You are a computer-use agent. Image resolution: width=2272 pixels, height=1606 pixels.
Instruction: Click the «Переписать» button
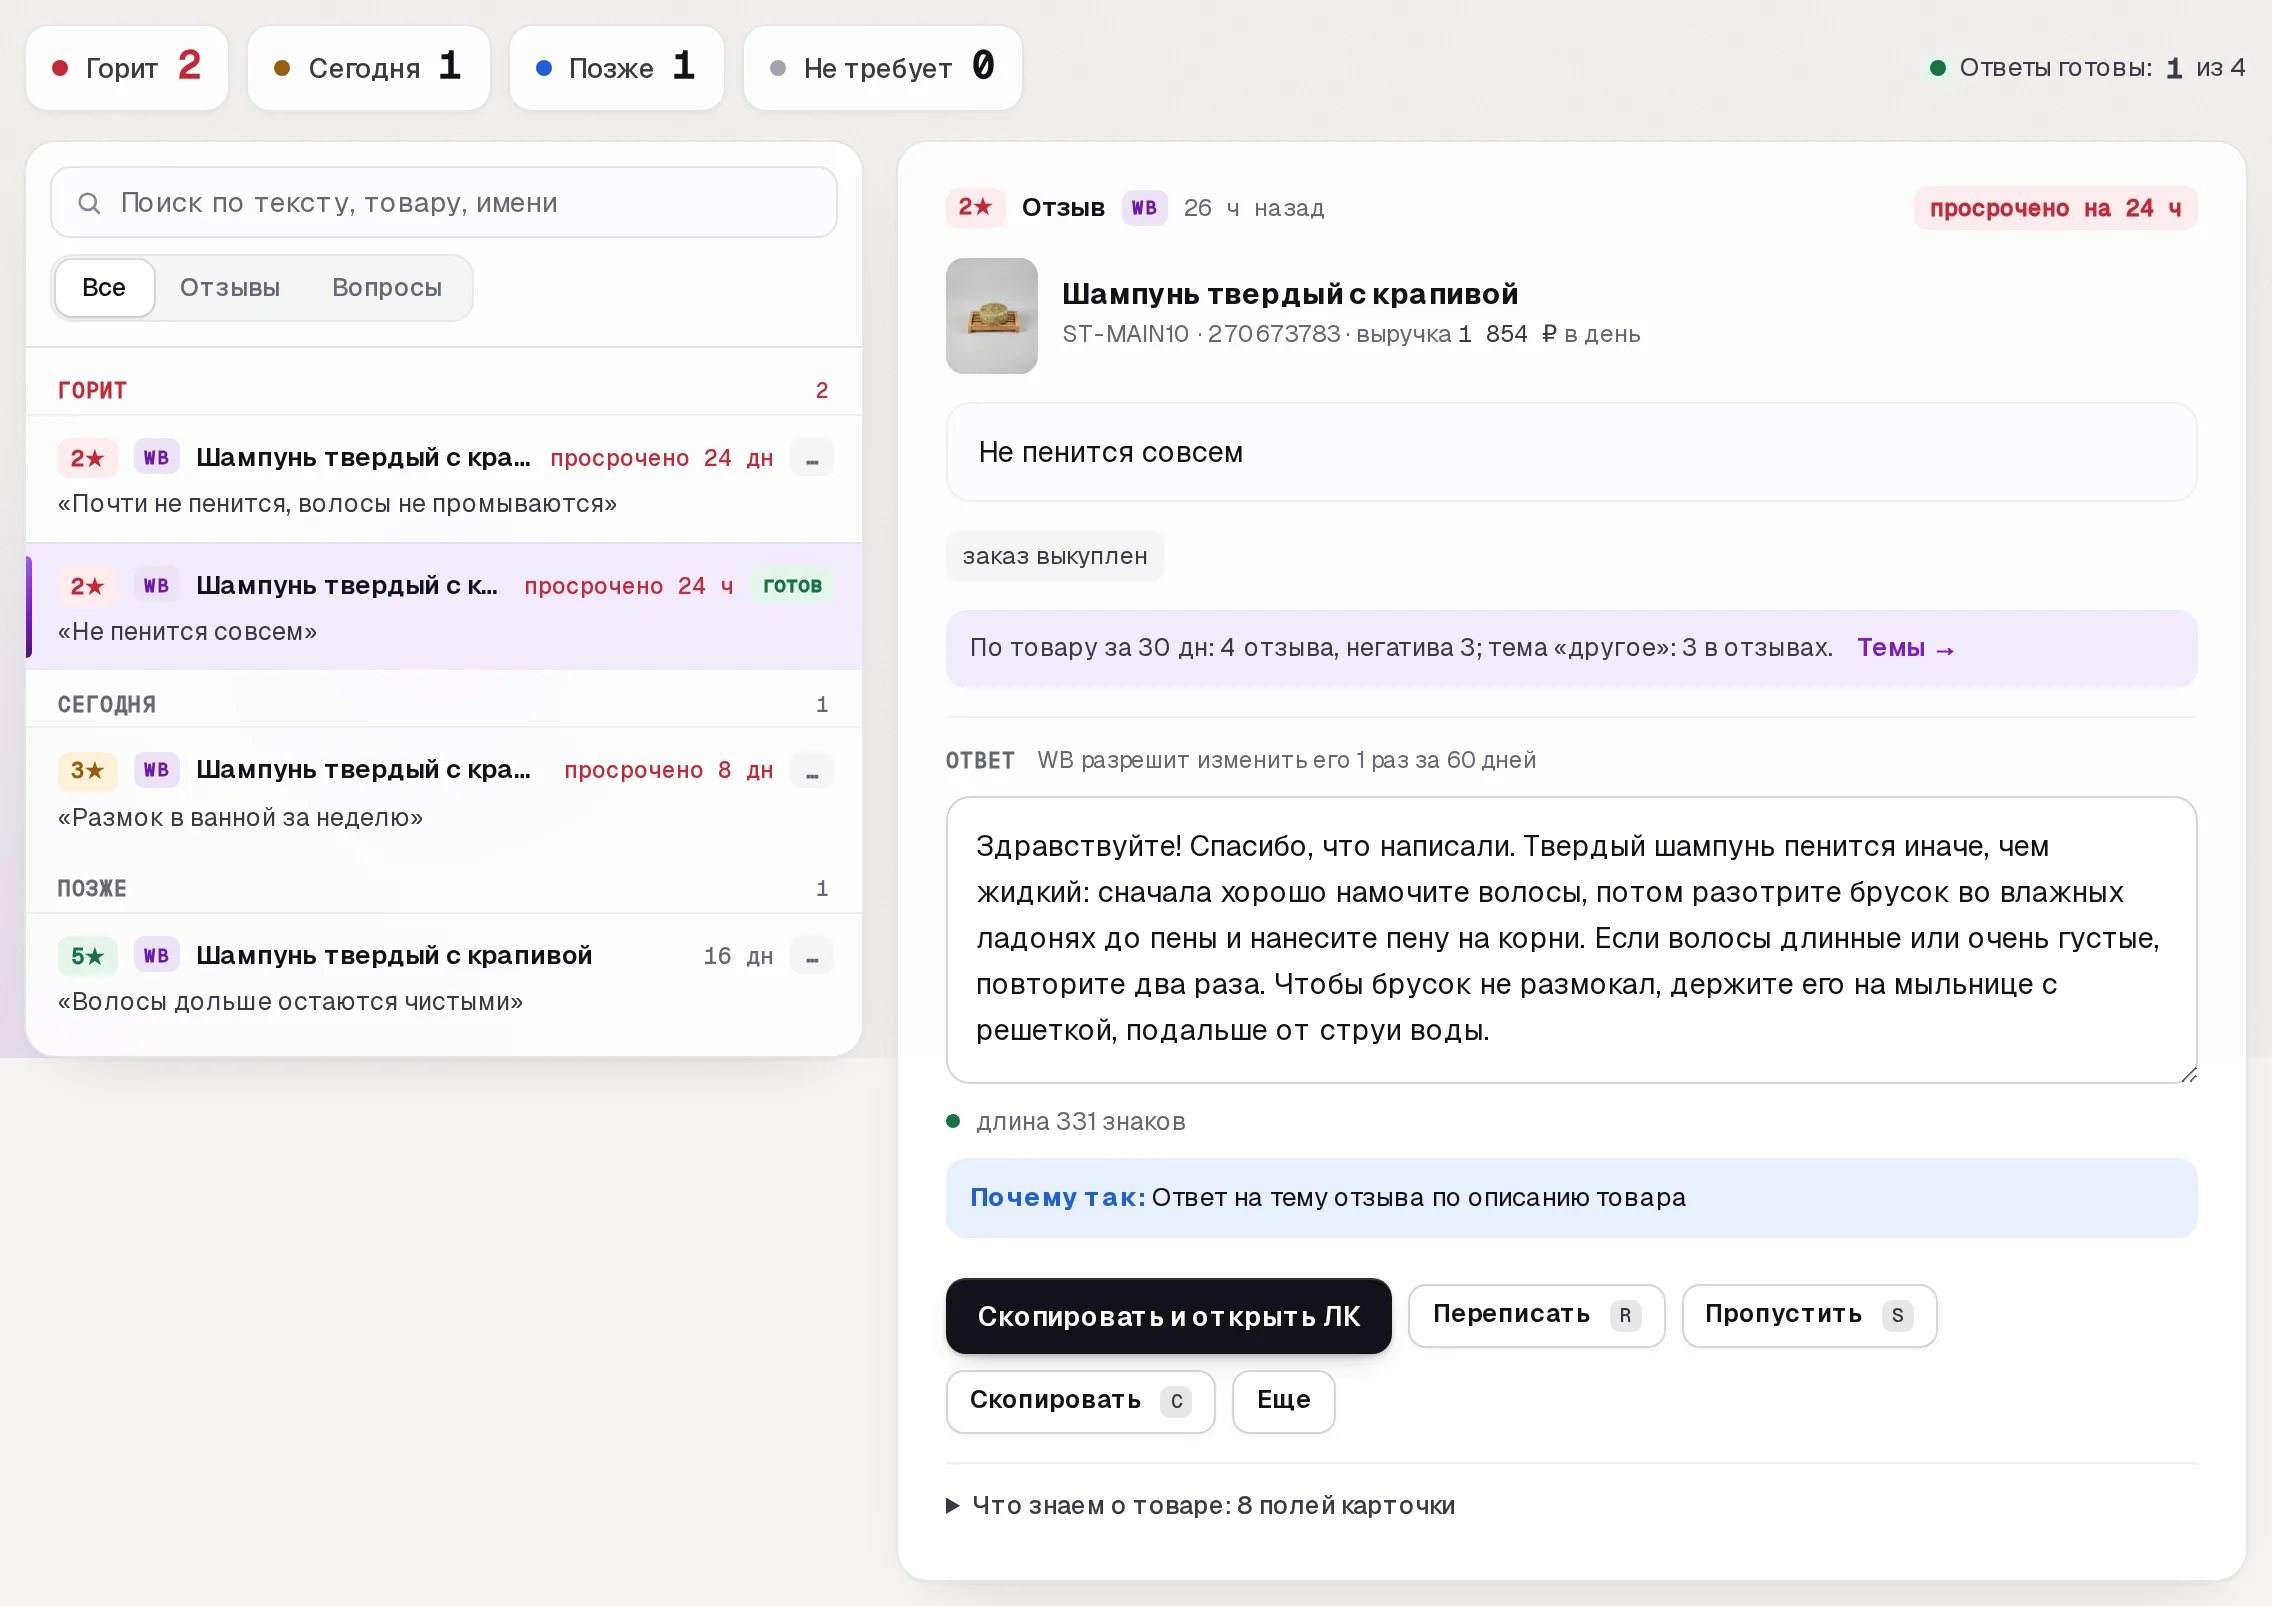coord(1536,1315)
